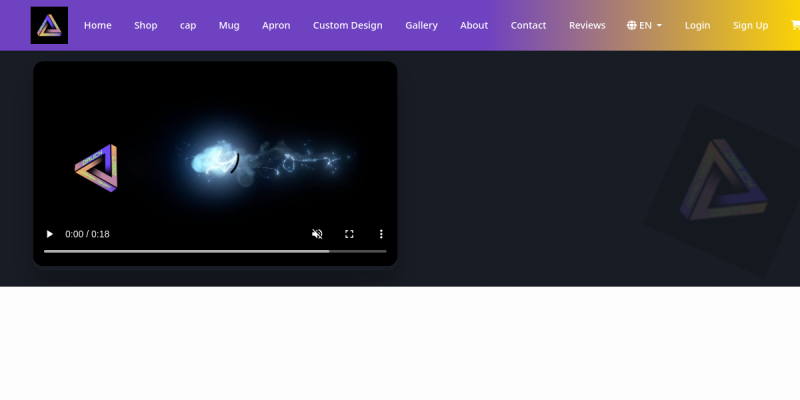
Task: Click the globe language icon
Action: (632, 25)
